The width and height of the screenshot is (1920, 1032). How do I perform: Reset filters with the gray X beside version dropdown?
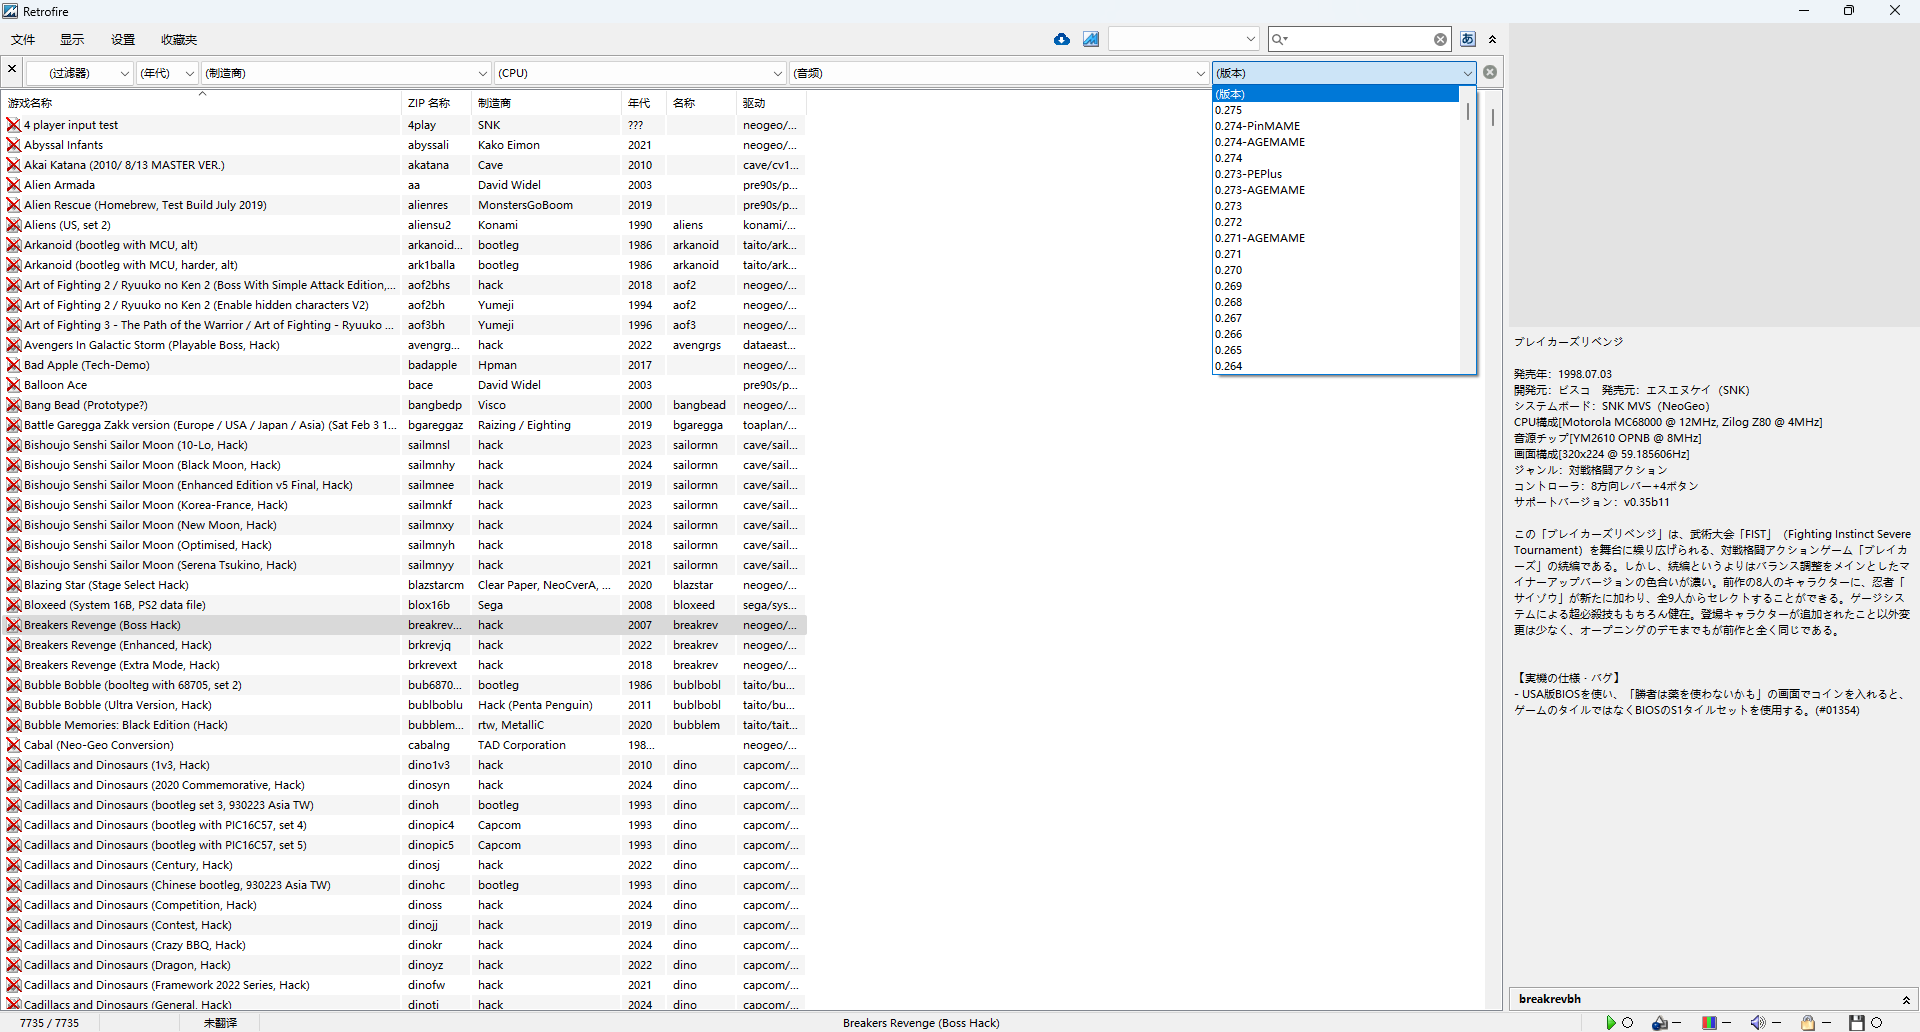point(1490,72)
